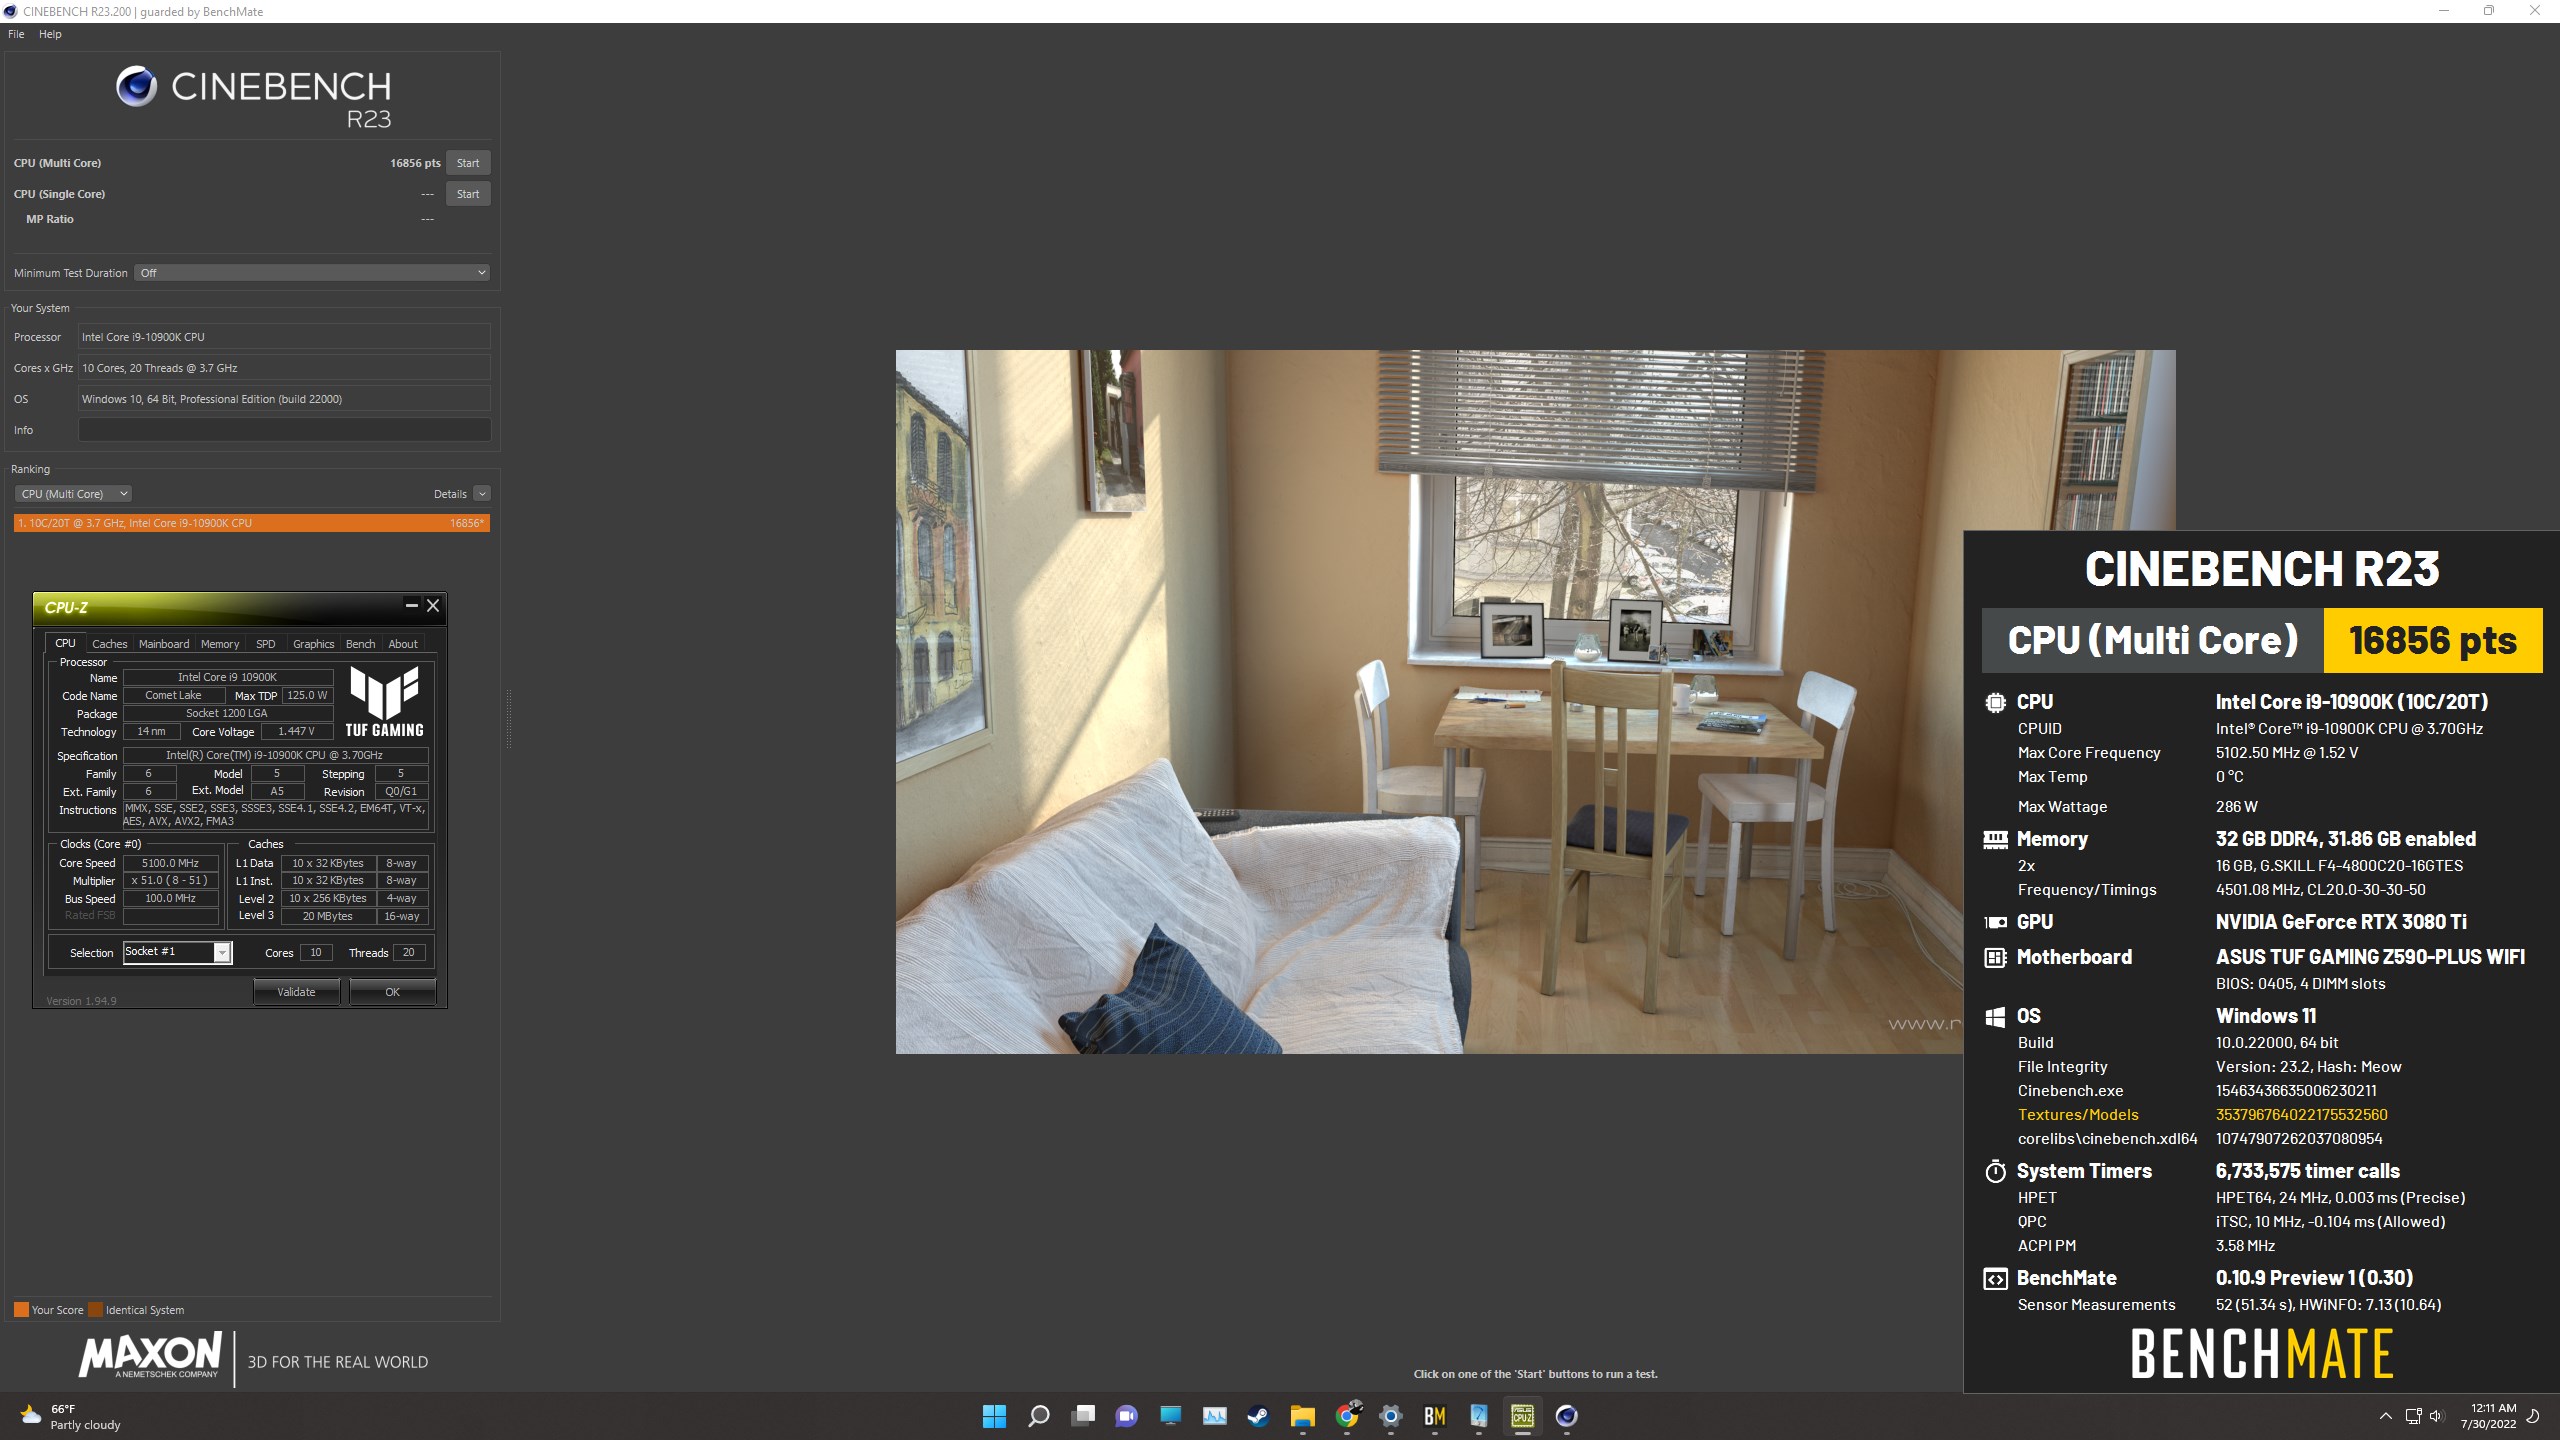The width and height of the screenshot is (2560, 1440).
Task: Show hidden system tray icons
Action: (x=2385, y=1416)
